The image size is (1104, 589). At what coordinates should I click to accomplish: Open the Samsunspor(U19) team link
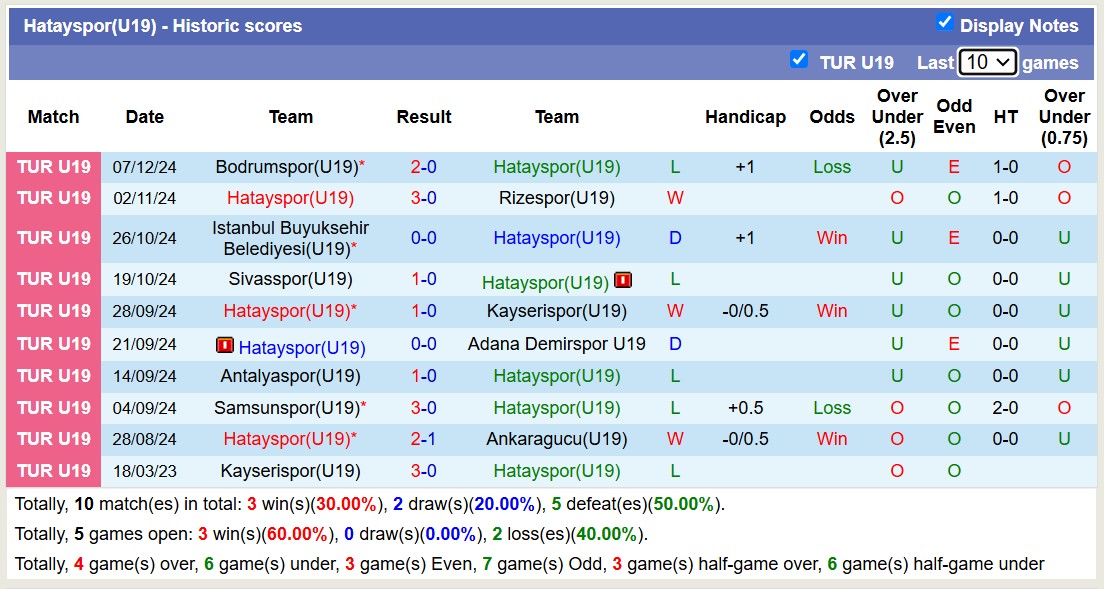[290, 407]
